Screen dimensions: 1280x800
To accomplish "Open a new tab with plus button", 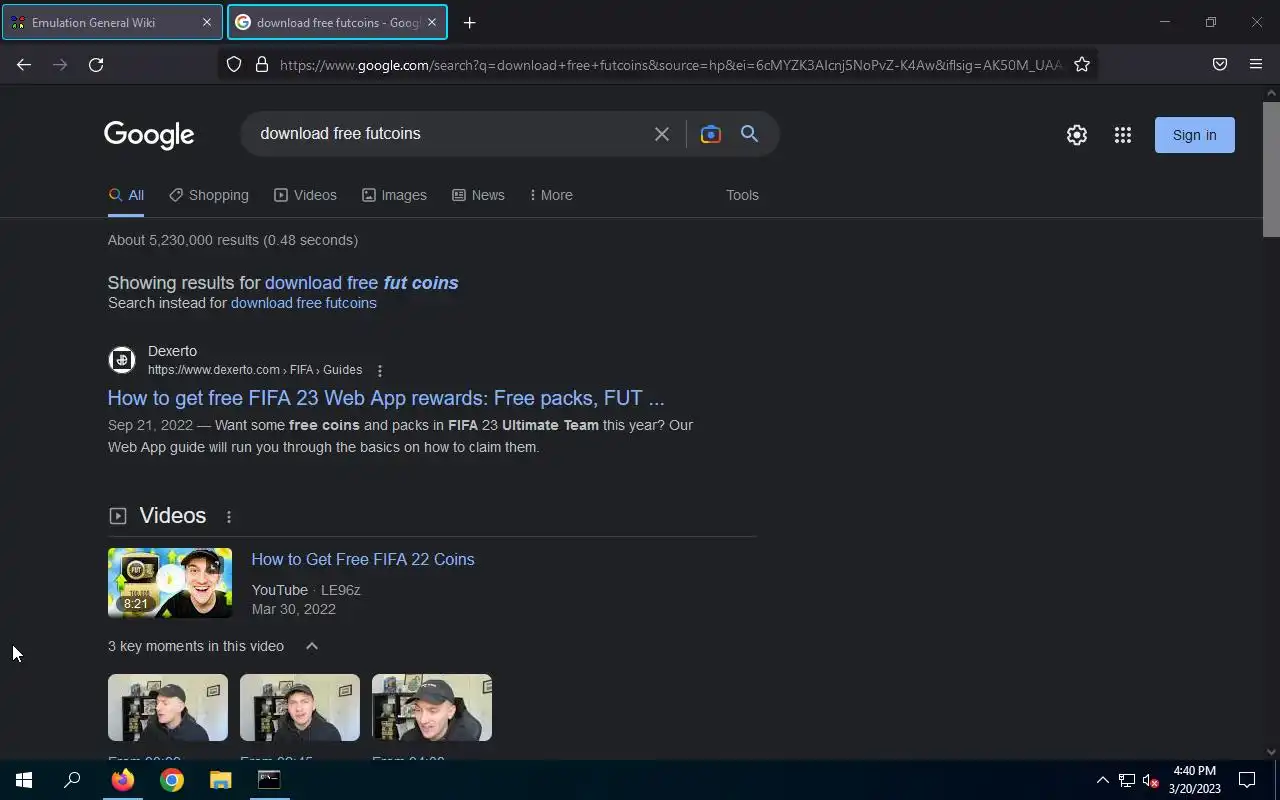I will tap(469, 22).
